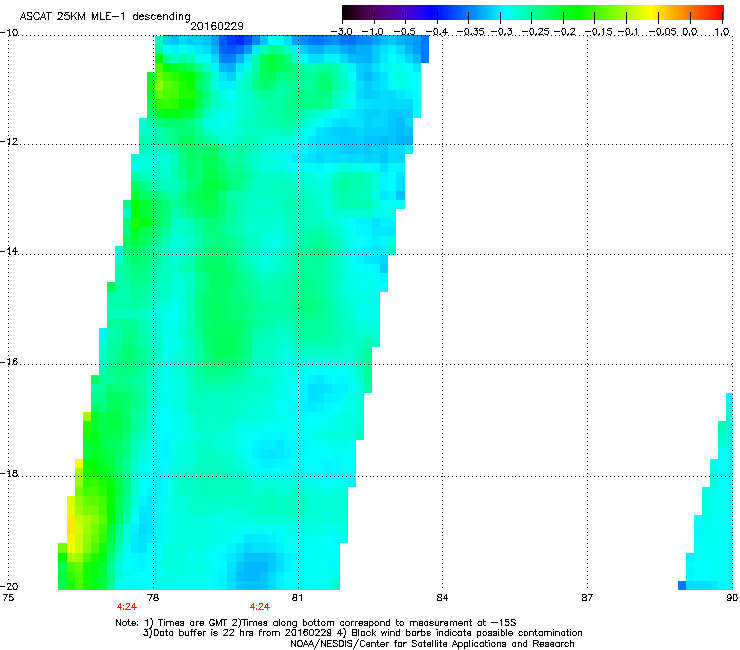
Task: Click the NOAA/NESDIS credit line
Action: click(432, 644)
